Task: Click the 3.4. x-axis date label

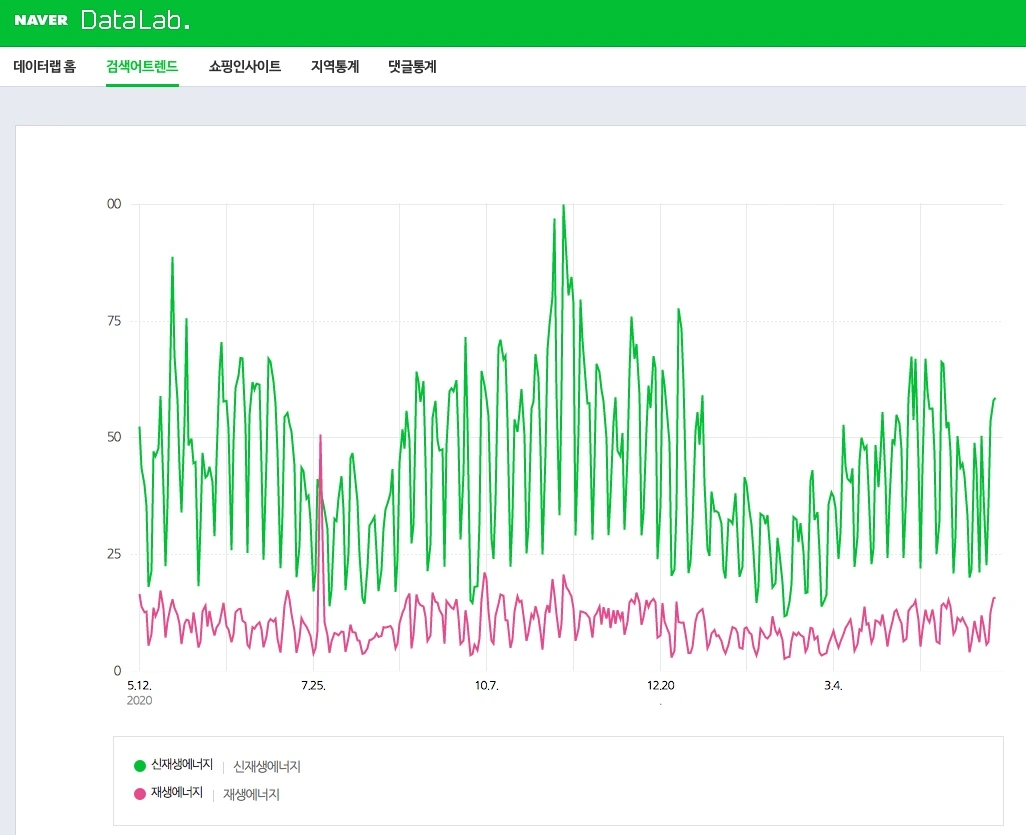Action: [x=833, y=685]
